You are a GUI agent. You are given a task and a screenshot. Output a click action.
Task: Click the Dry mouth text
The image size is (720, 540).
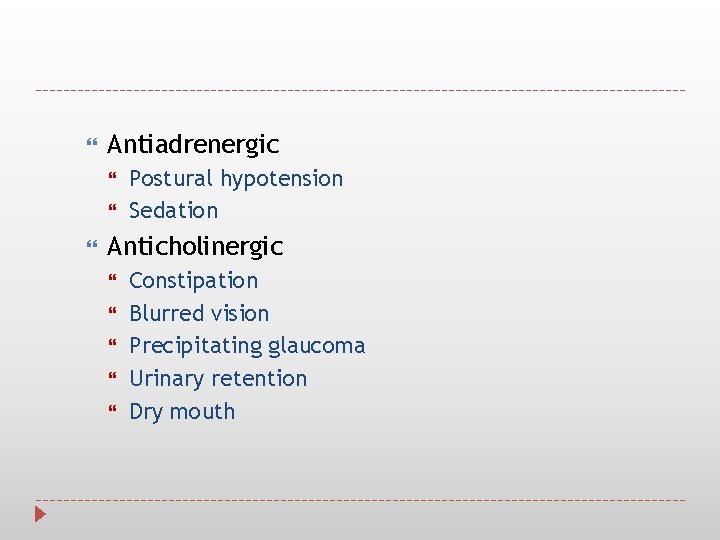click(x=182, y=412)
